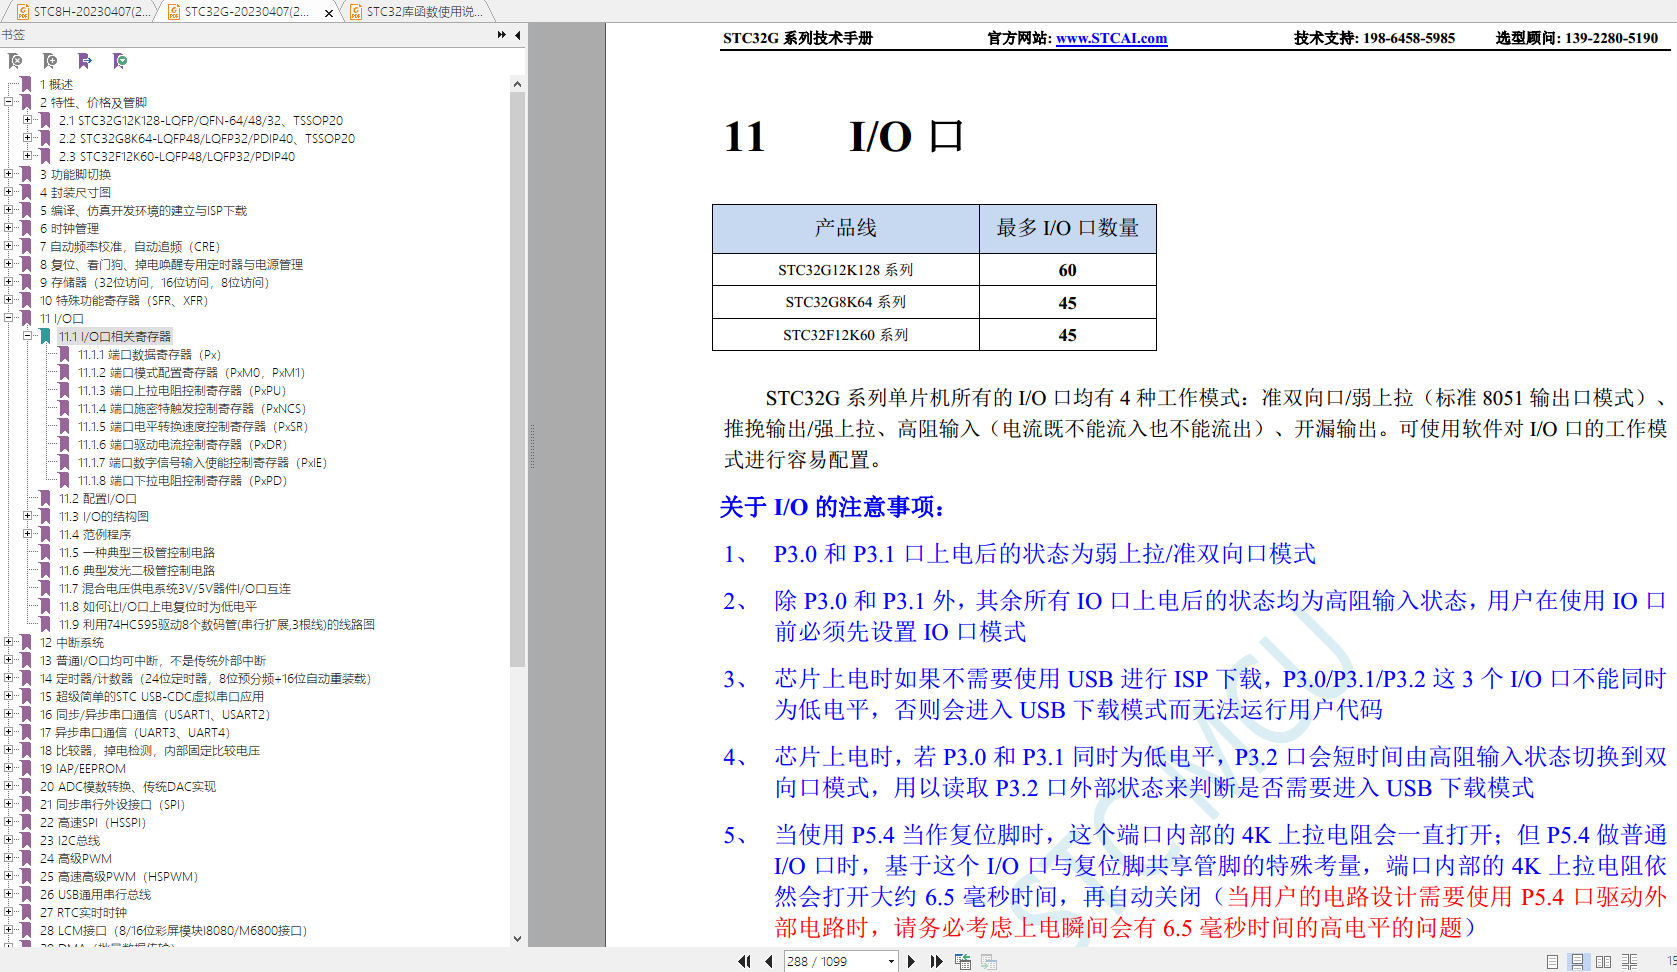Go to the previous page

pos(768,961)
